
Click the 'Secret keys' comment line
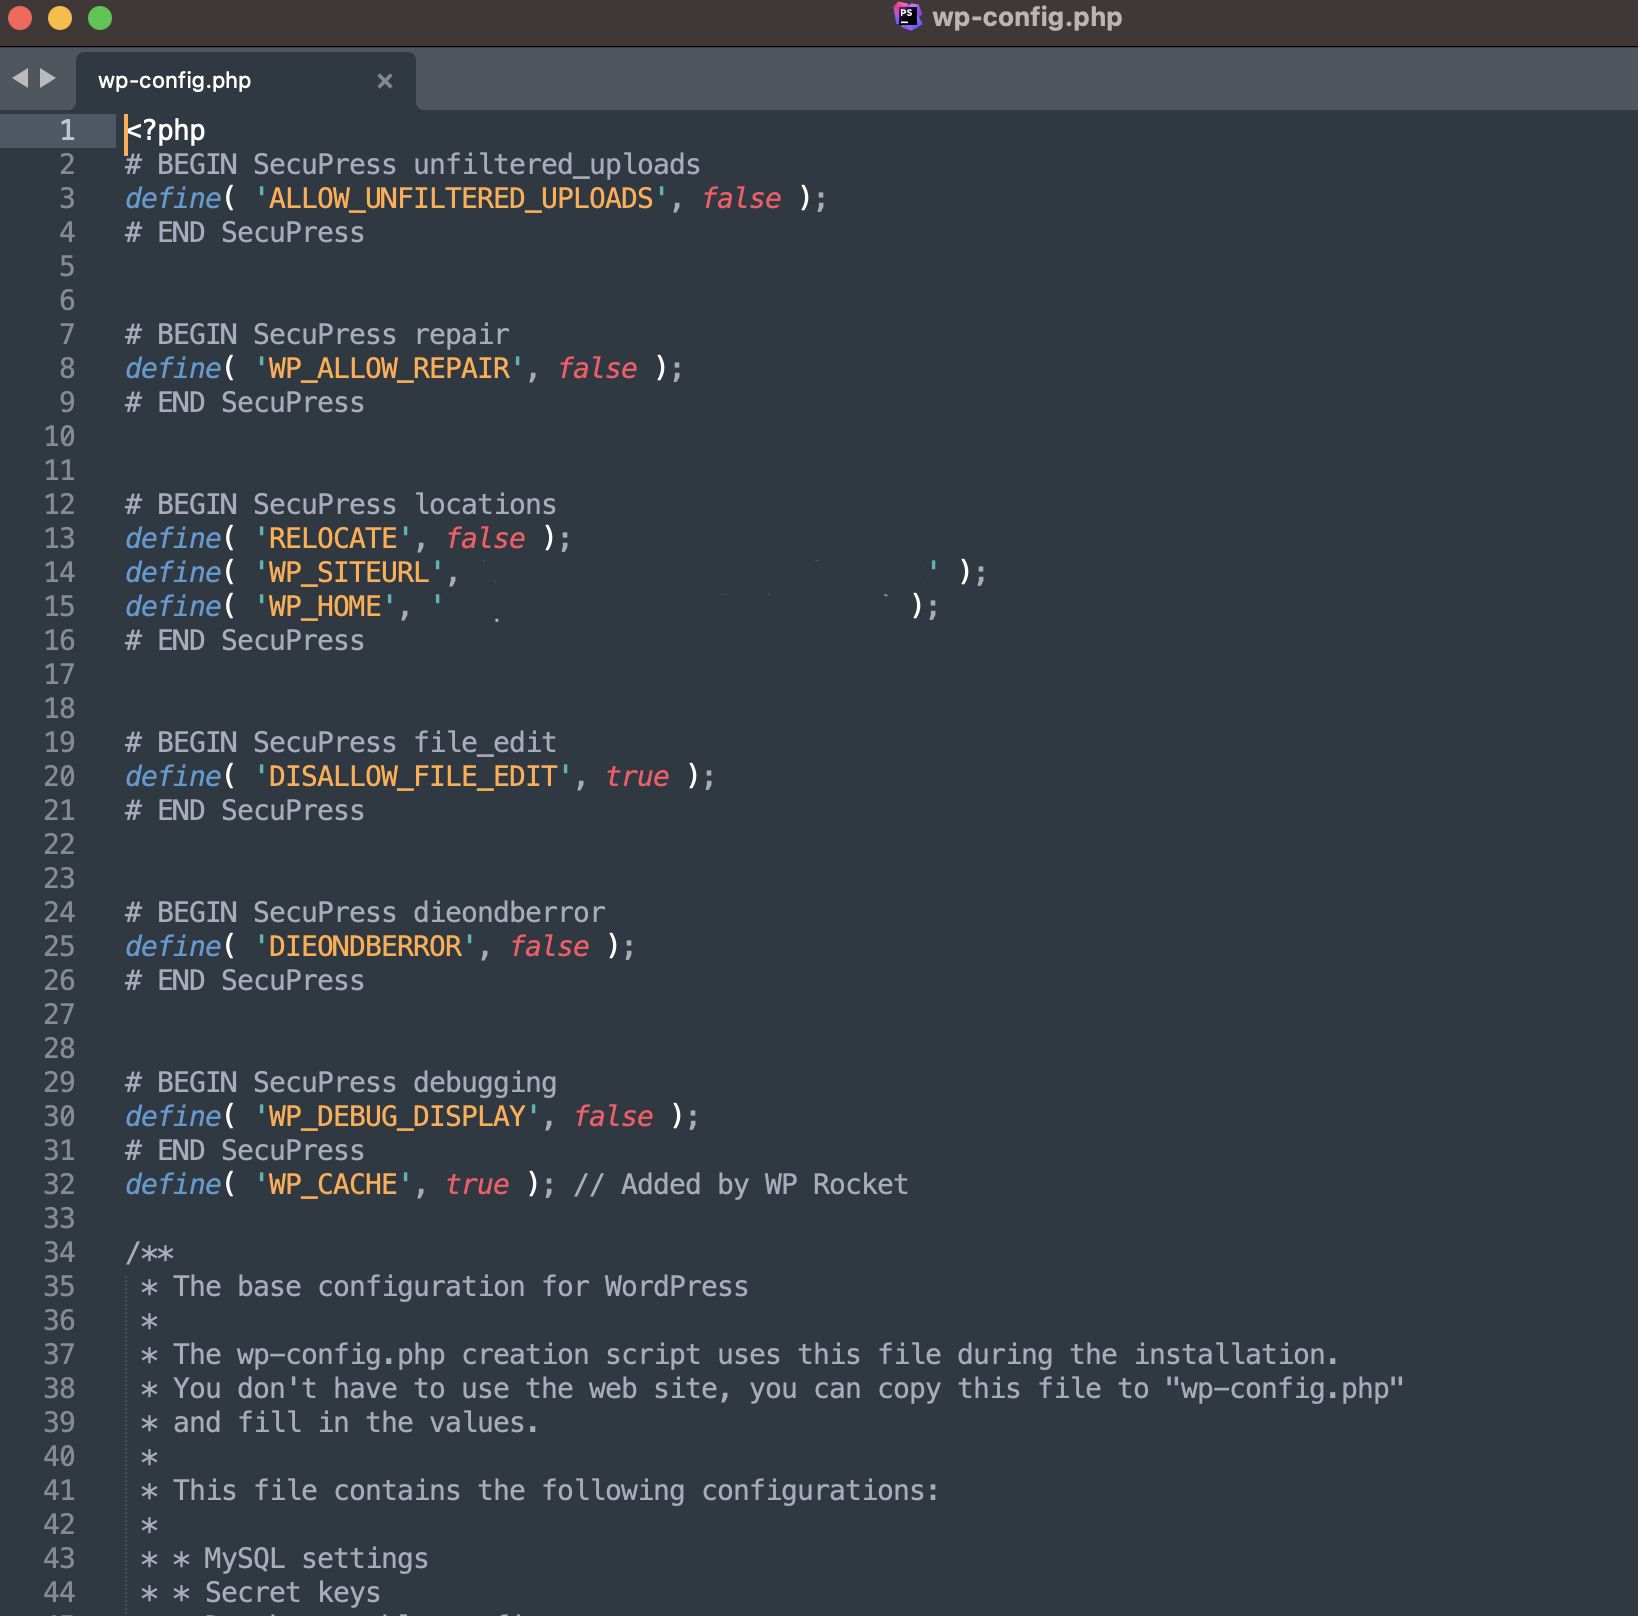292,1593
